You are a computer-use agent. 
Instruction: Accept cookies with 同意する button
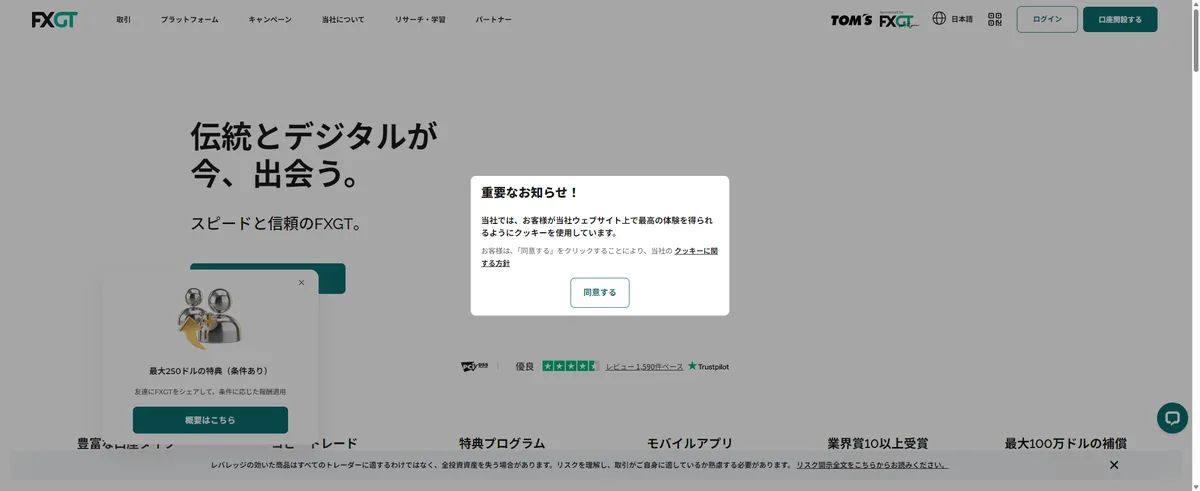click(x=600, y=292)
